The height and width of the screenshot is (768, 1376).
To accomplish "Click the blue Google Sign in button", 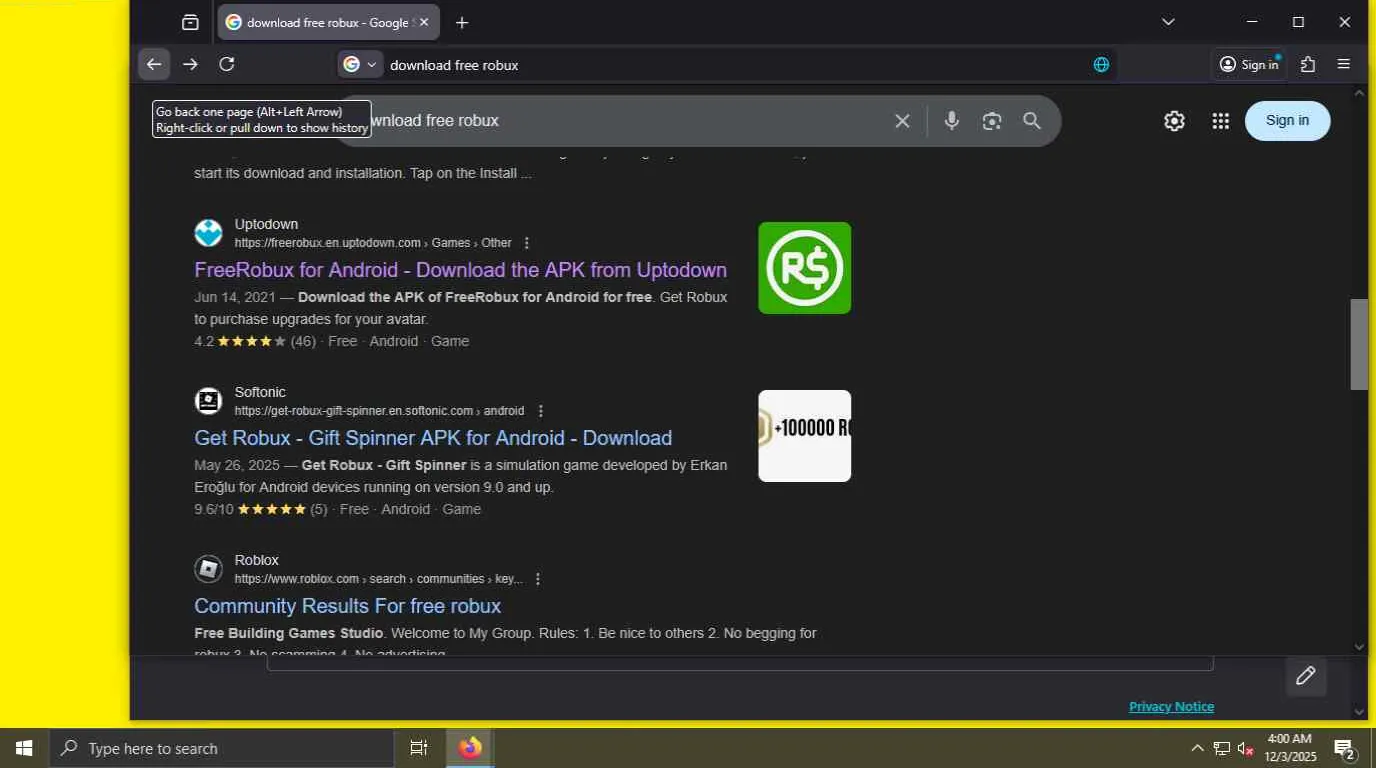I will 1287,121.
